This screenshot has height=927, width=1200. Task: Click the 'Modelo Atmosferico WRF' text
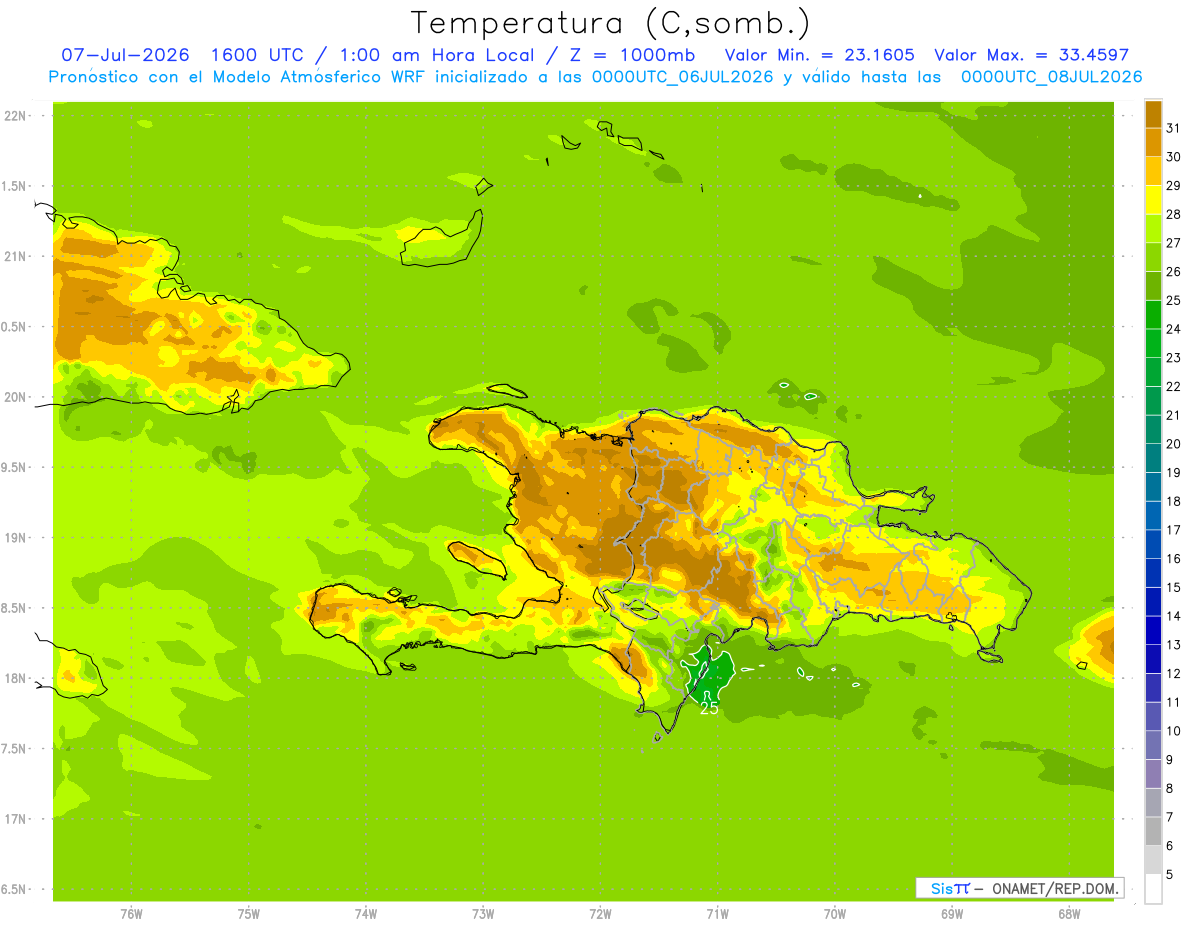click(x=320, y=77)
